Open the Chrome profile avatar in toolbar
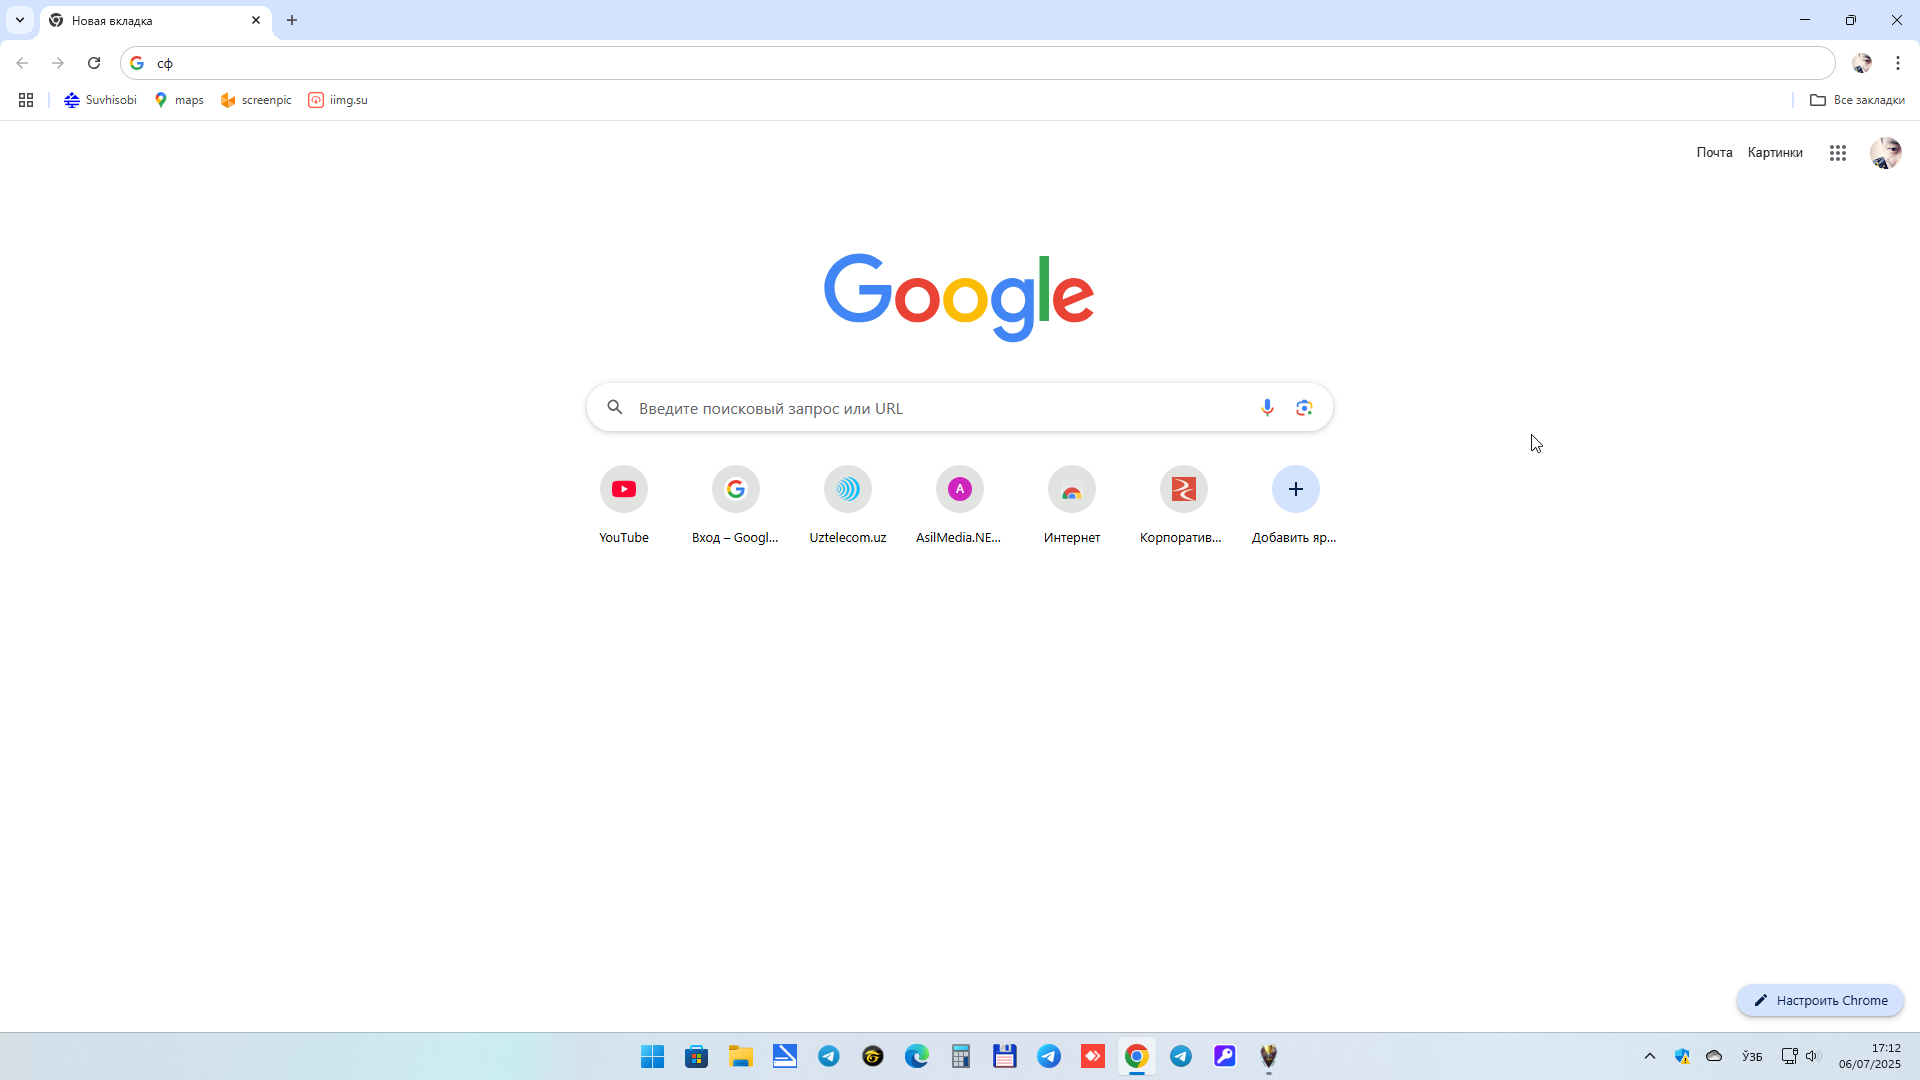Image resolution: width=1920 pixels, height=1080 pixels. pos(1862,63)
